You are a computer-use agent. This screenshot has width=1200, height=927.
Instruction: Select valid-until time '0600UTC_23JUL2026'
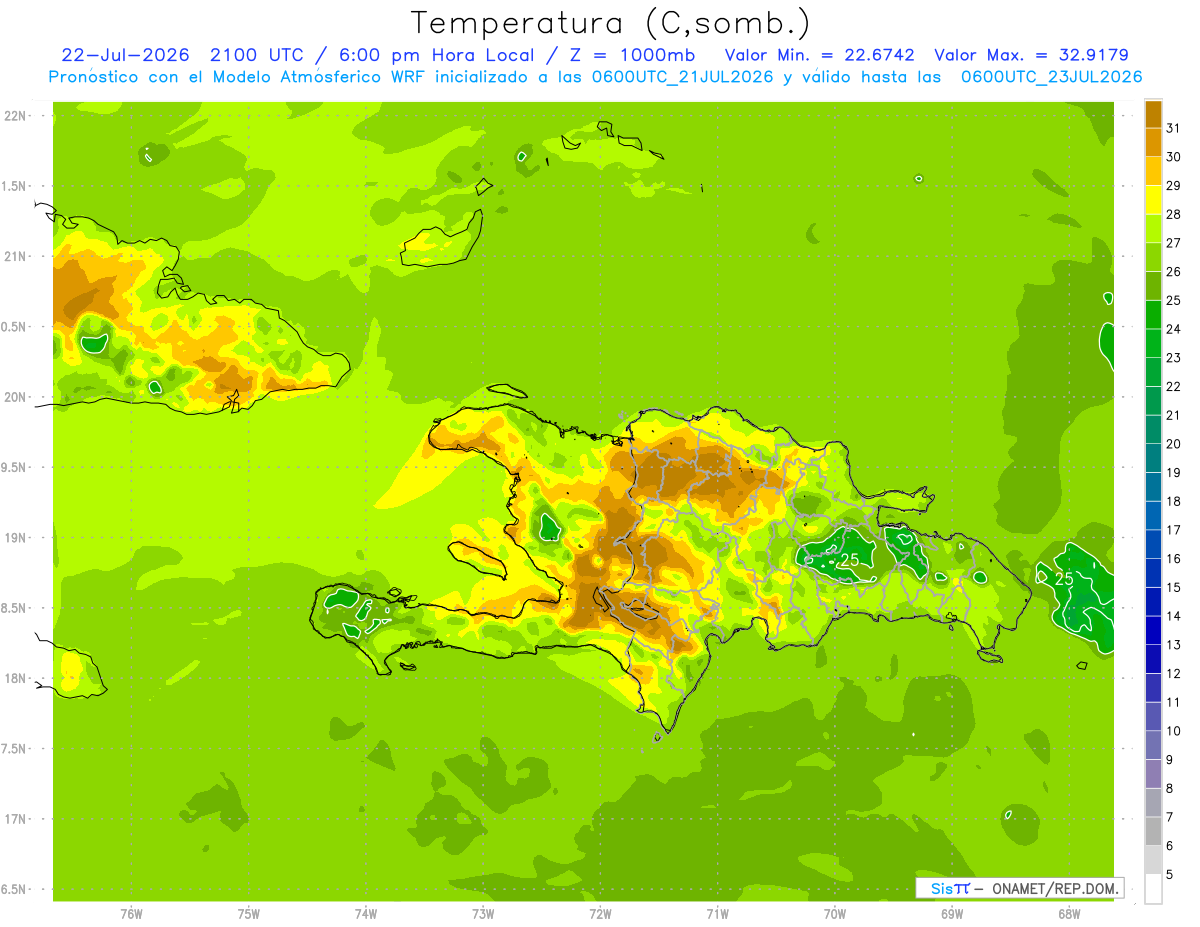1051,77
